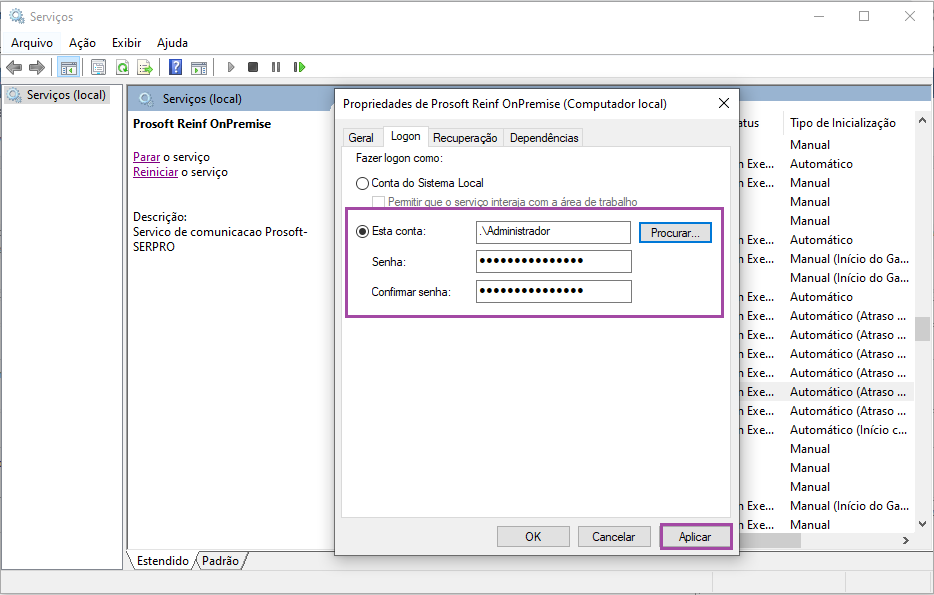
Task: Click the horizontal scrollbar thumb of services list
Action: click(x=770, y=540)
